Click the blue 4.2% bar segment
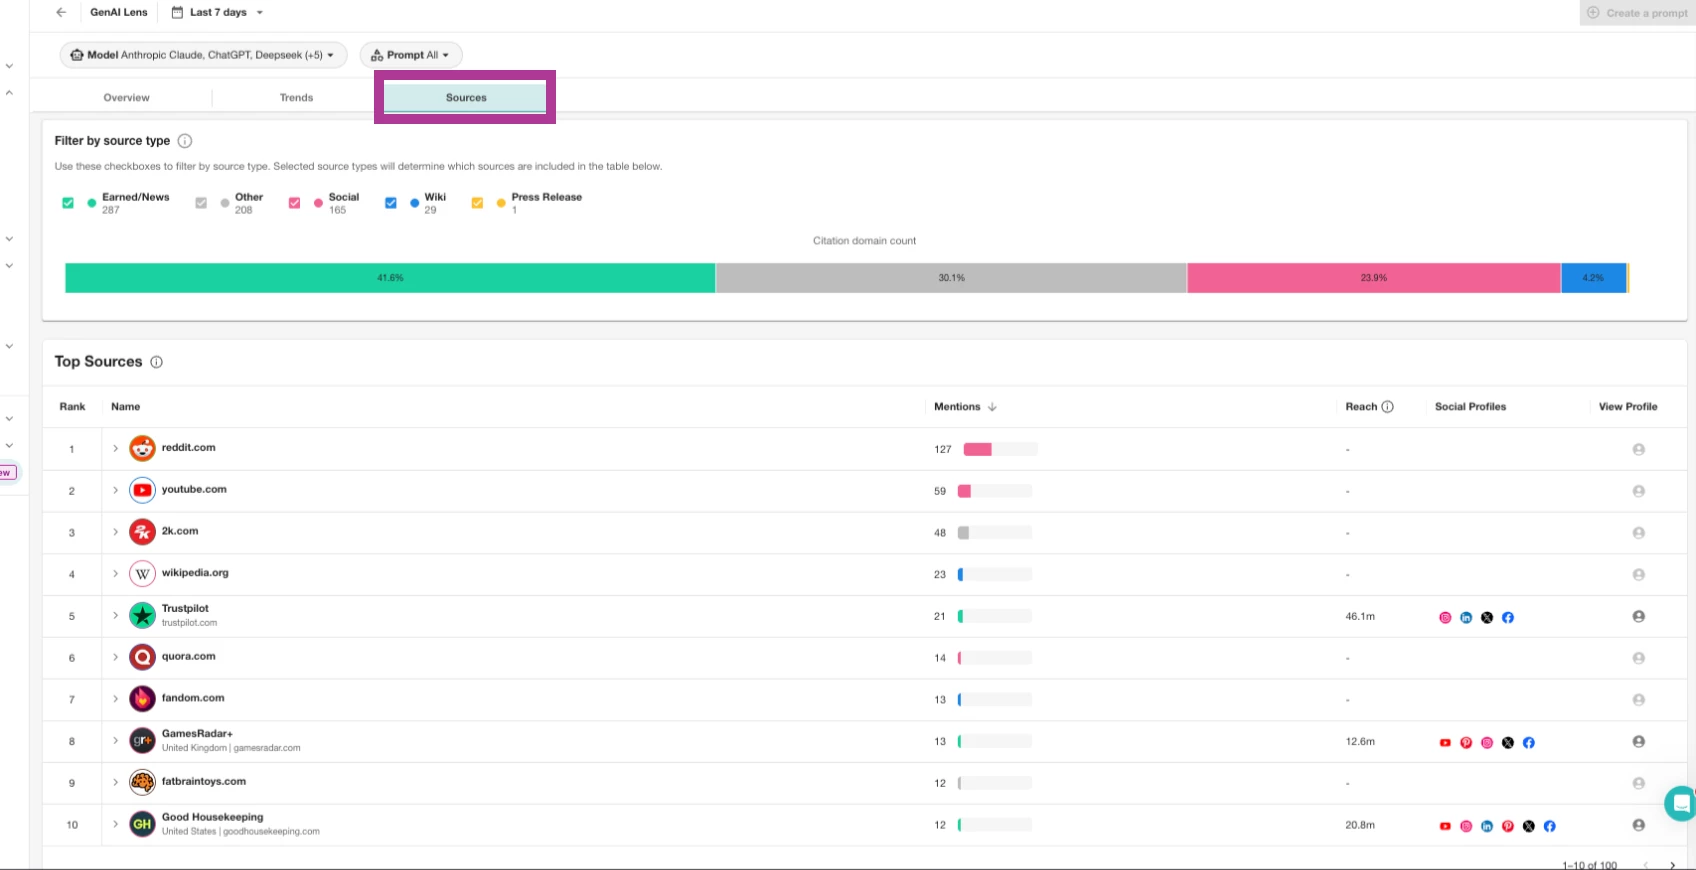The image size is (1696, 870). coord(1594,278)
